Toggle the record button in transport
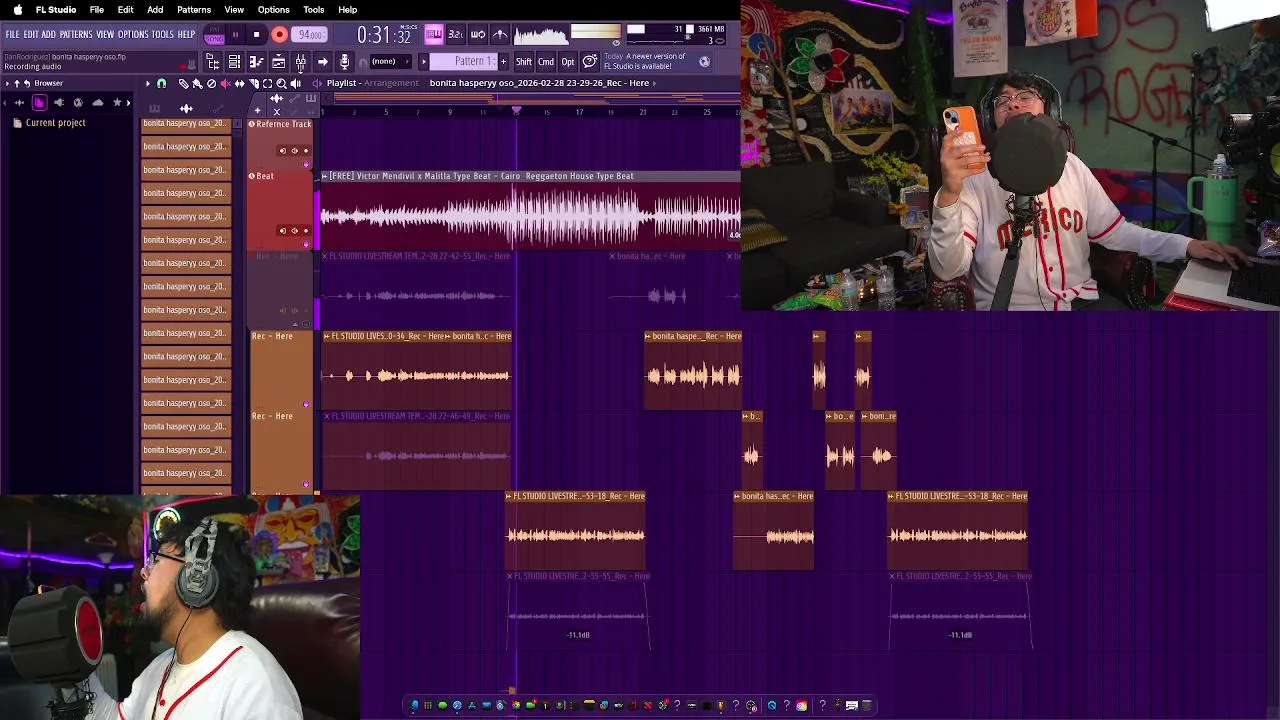Viewport: 1280px width, 720px height. tap(279, 35)
